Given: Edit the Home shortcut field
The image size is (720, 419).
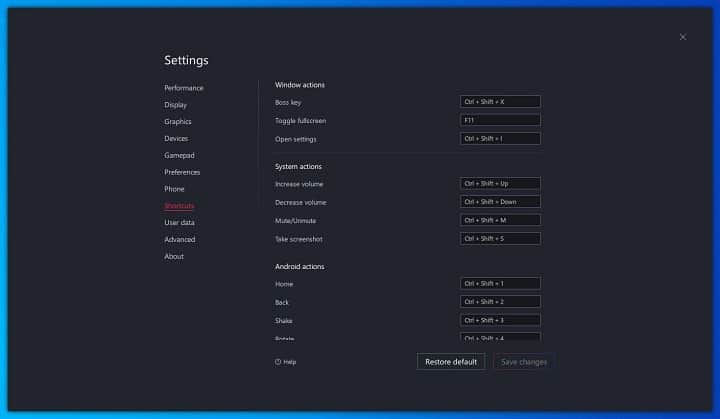Looking at the screenshot, I should pos(500,283).
